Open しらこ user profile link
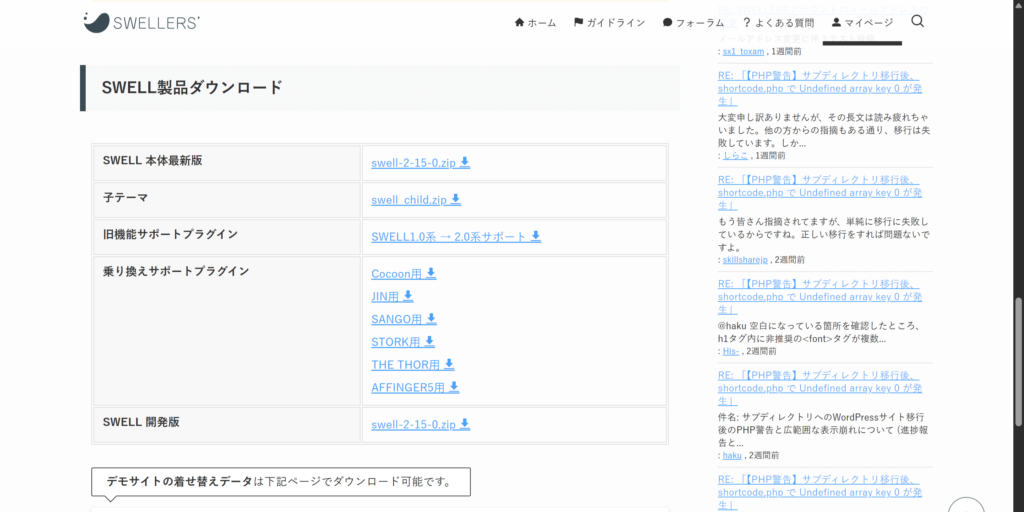This screenshot has width=1024, height=512. coord(735,155)
